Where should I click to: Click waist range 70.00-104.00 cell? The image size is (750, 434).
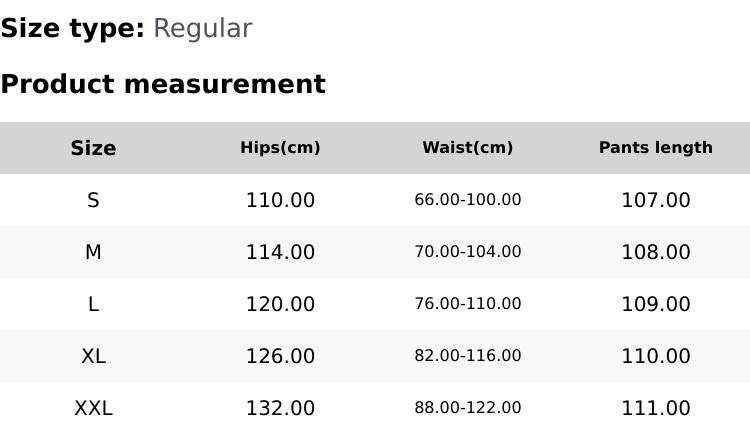[467, 252]
